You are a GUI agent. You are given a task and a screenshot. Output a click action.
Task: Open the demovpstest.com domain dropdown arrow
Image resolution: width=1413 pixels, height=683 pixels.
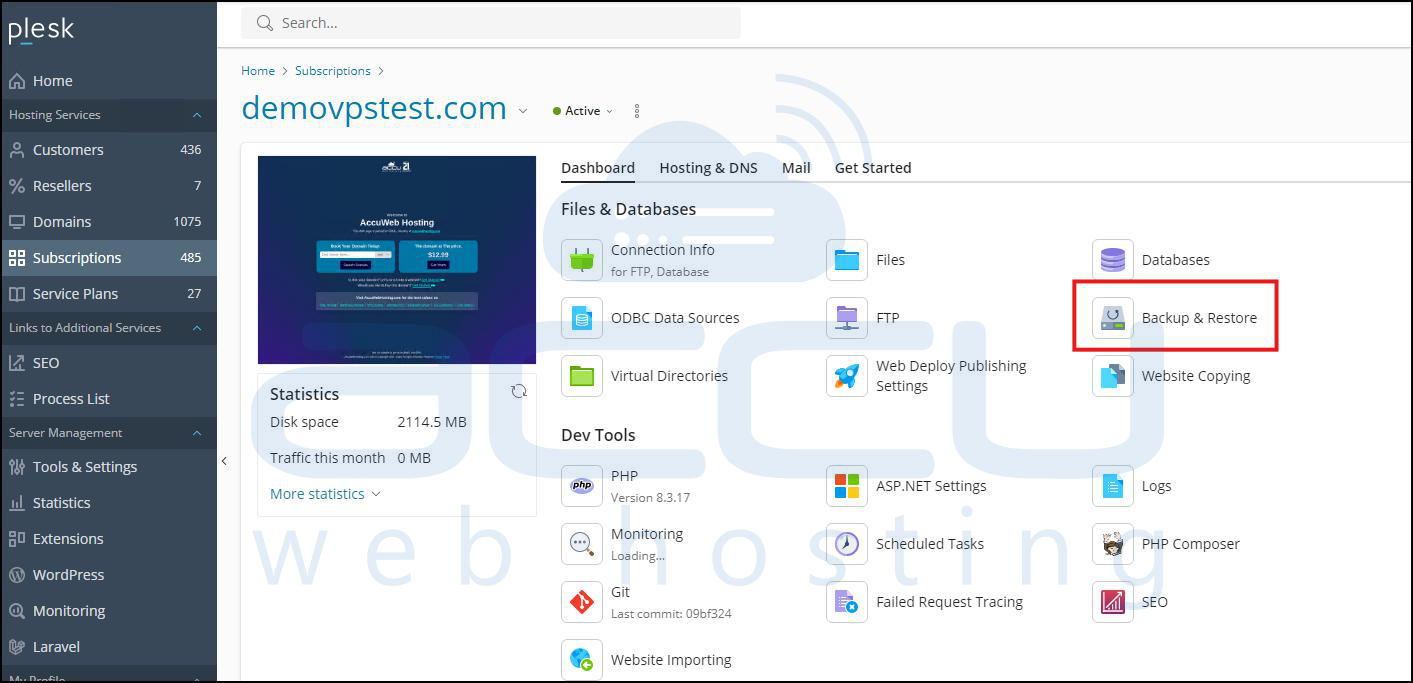click(523, 111)
